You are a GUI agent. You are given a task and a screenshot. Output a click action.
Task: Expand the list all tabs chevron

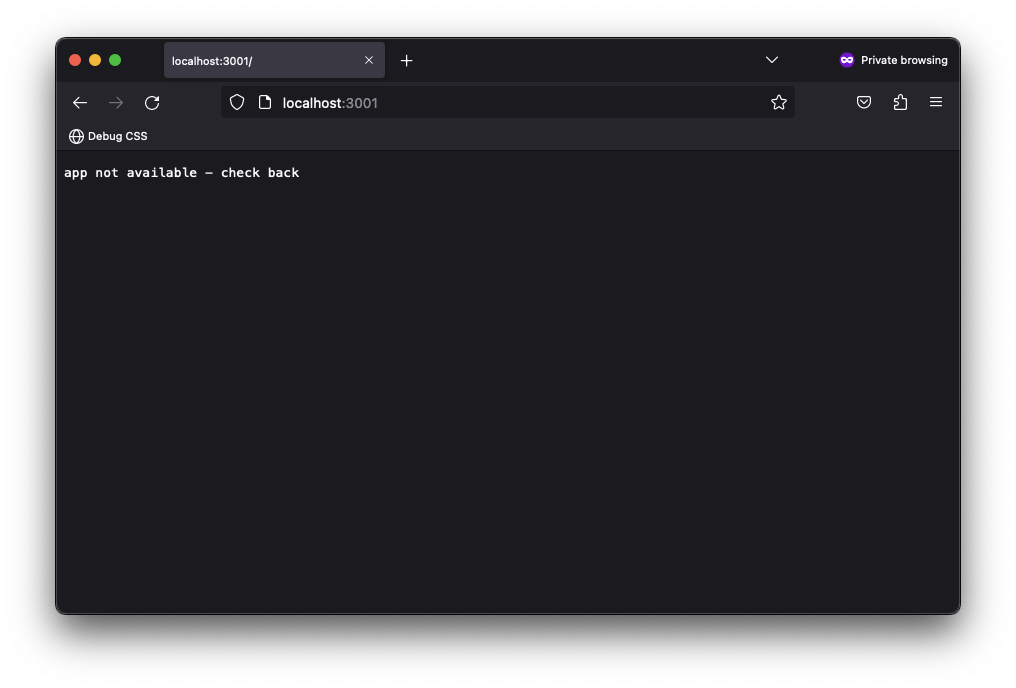point(772,60)
